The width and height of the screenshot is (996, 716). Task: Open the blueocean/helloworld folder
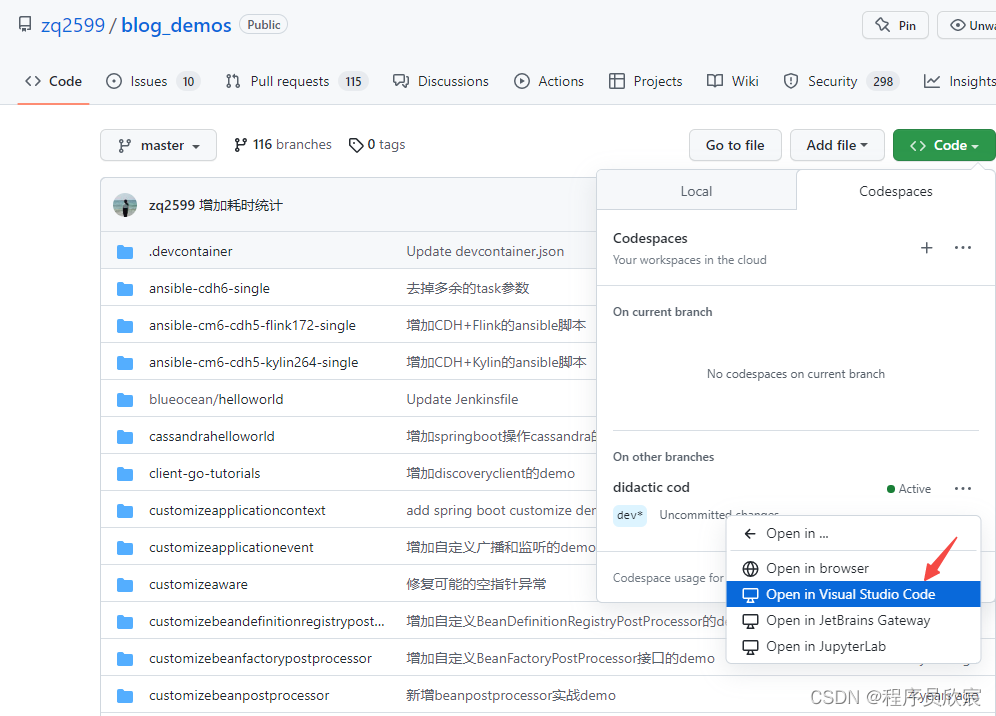coord(216,400)
